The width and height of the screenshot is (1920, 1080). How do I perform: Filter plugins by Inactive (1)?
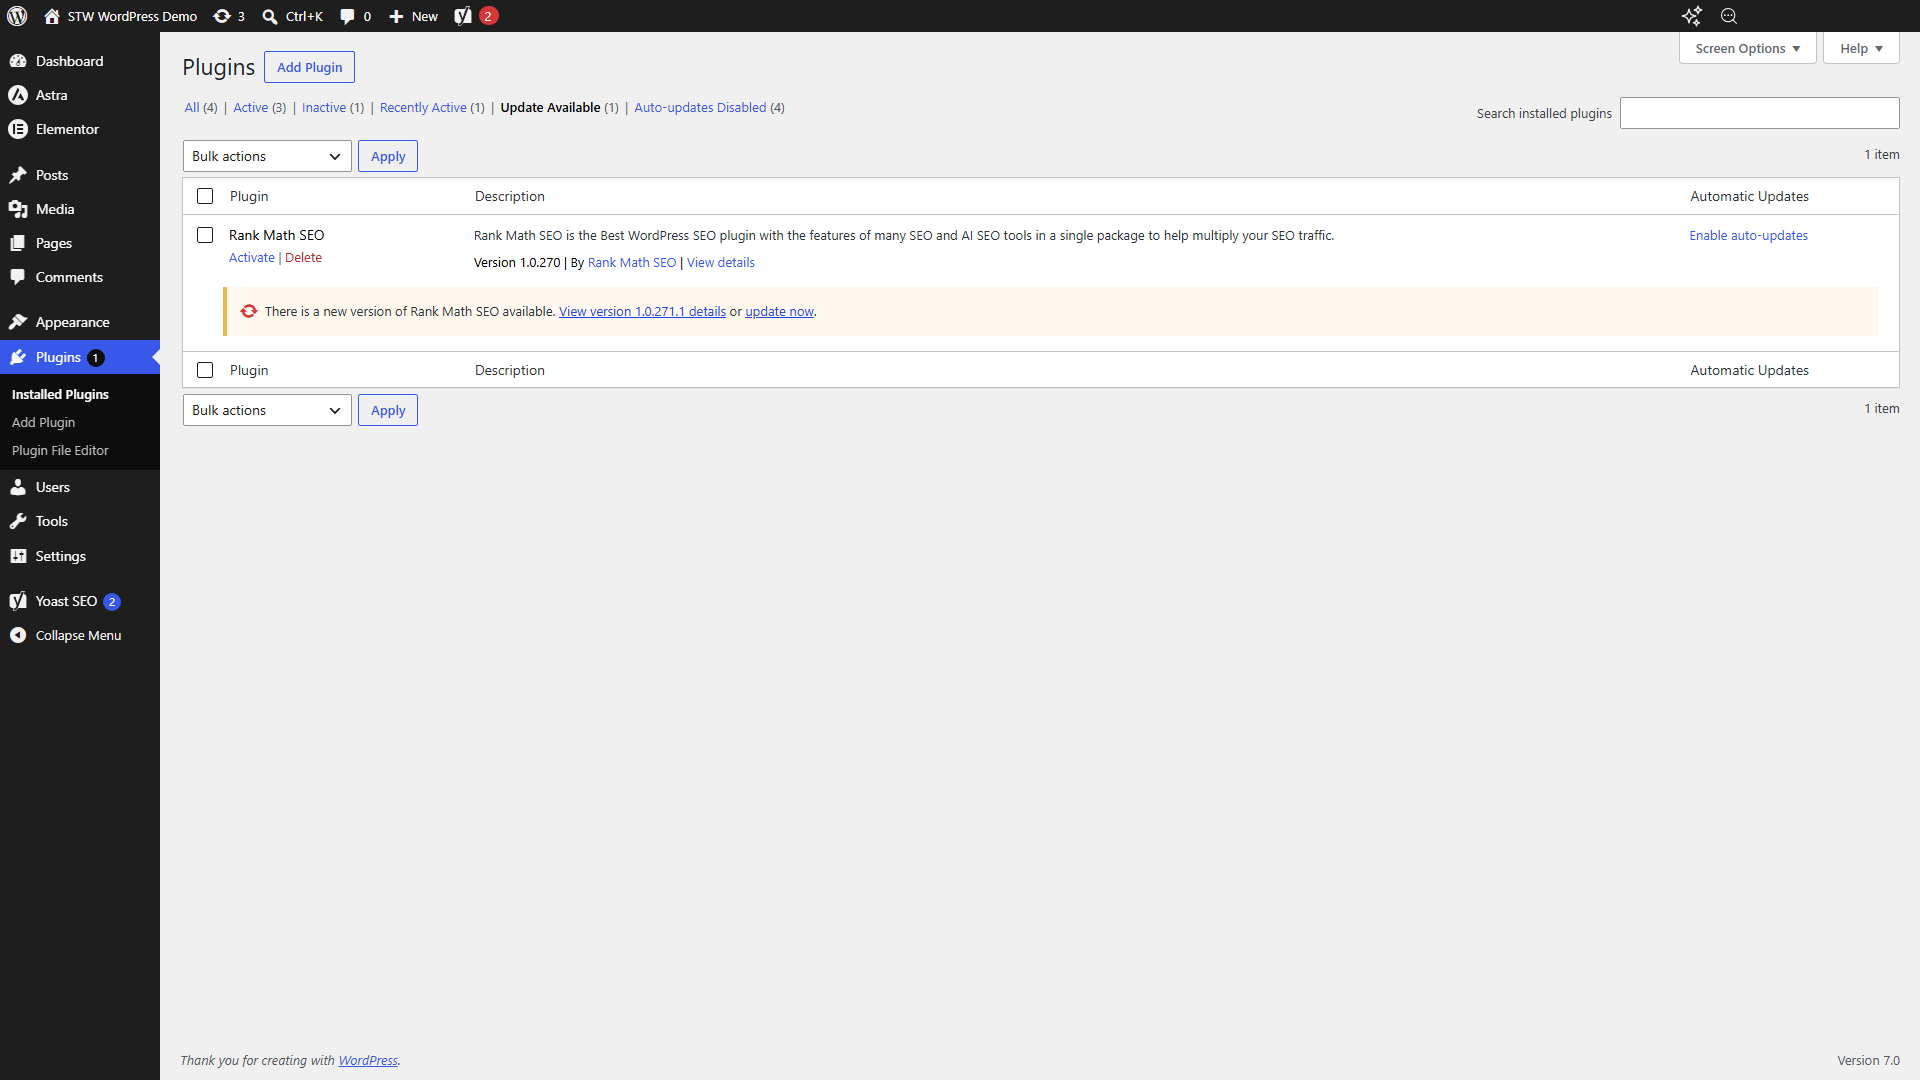point(333,107)
